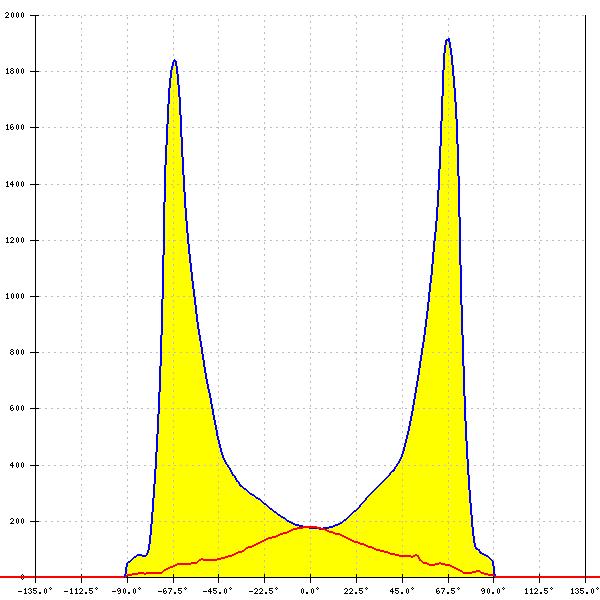Click the blue curve's peak near -67.5°
The width and height of the screenshot is (600, 600).
click(x=174, y=60)
